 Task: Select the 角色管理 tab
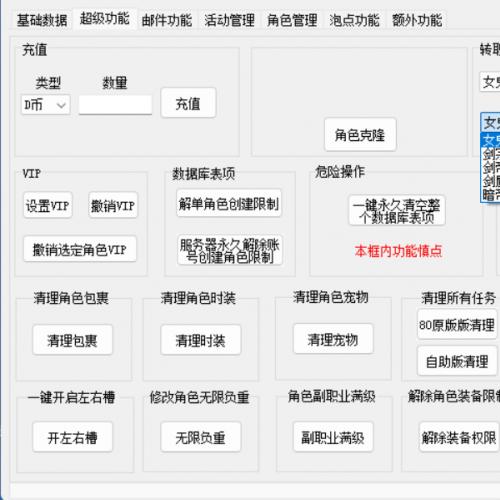coord(292,20)
